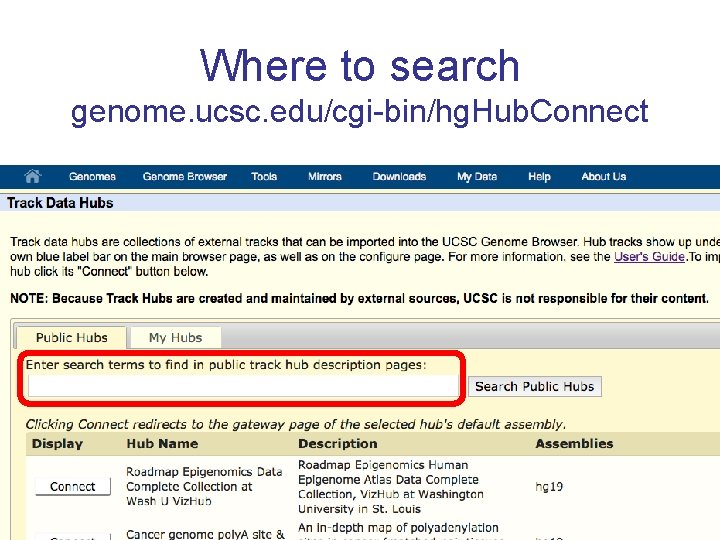Open the Mirrors menu
The width and height of the screenshot is (720, 540).
[325, 177]
